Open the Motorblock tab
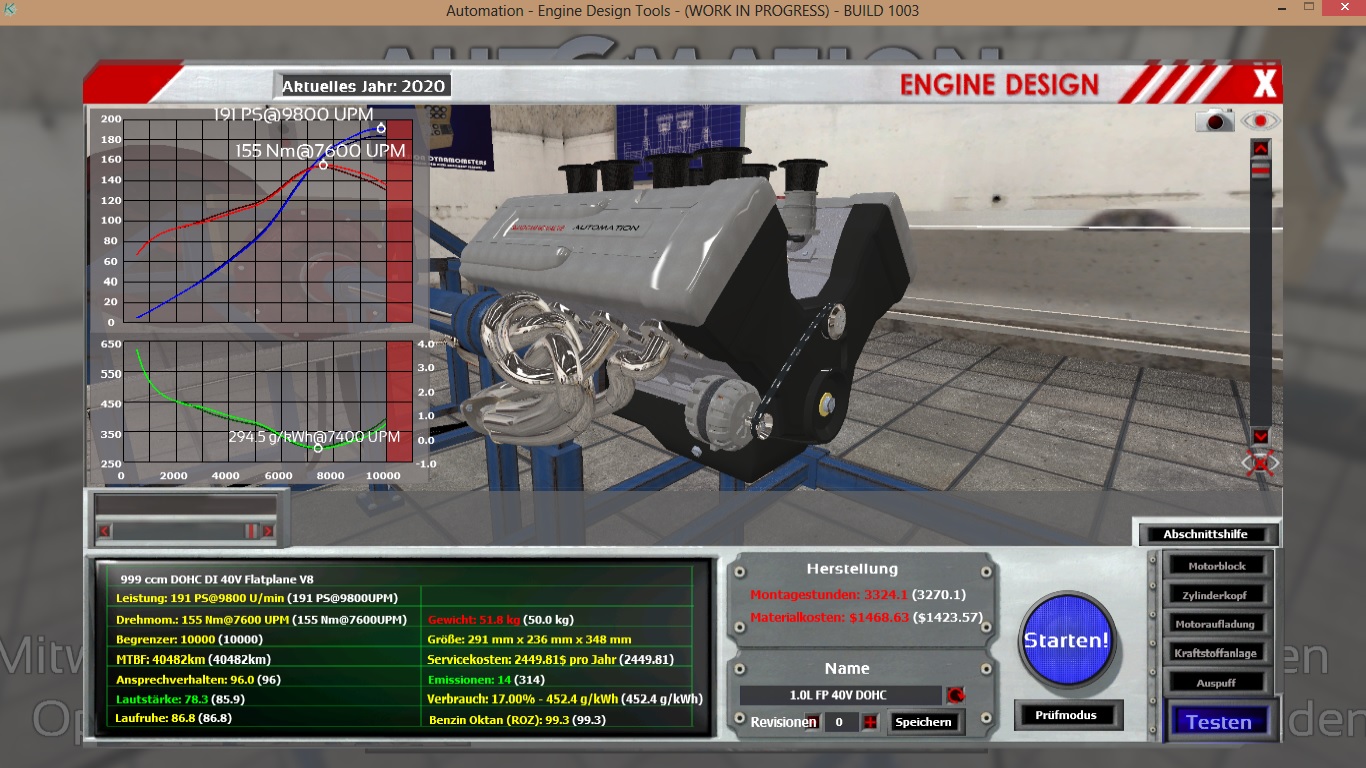This screenshot has height=768, width=1366. [1217, 566]
